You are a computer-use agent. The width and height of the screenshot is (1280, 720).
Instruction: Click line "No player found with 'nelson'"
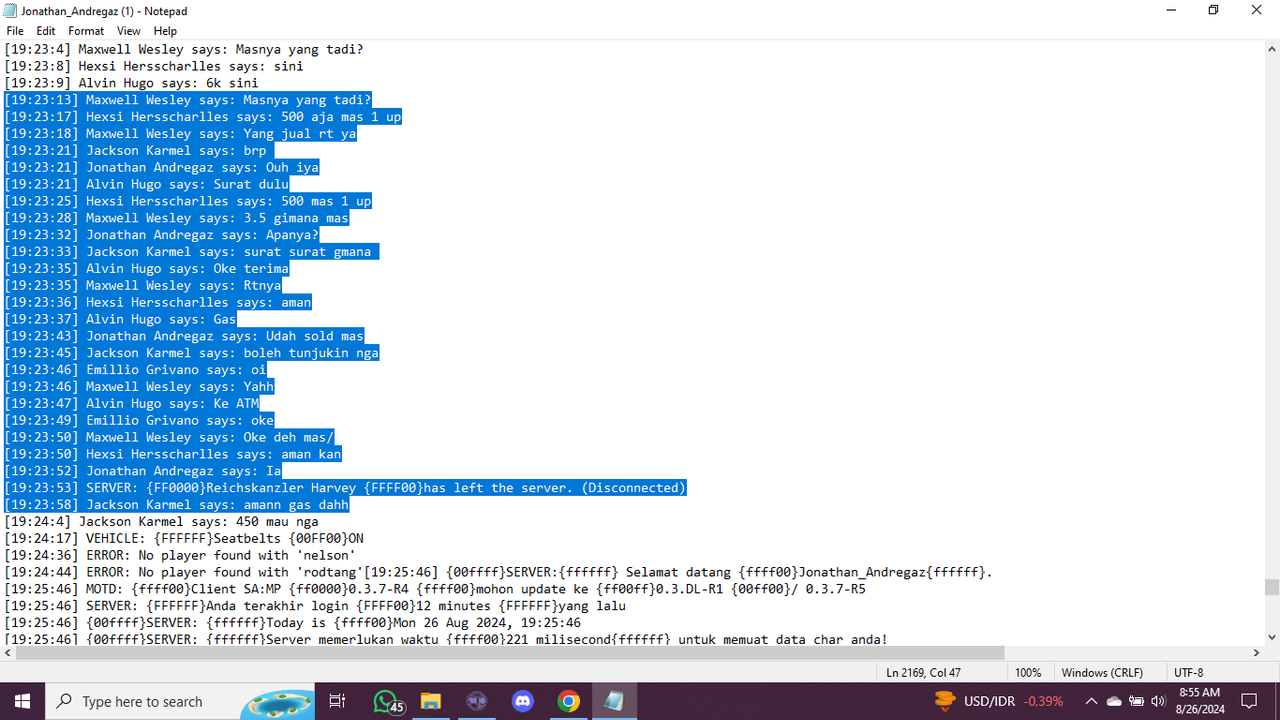180,555
